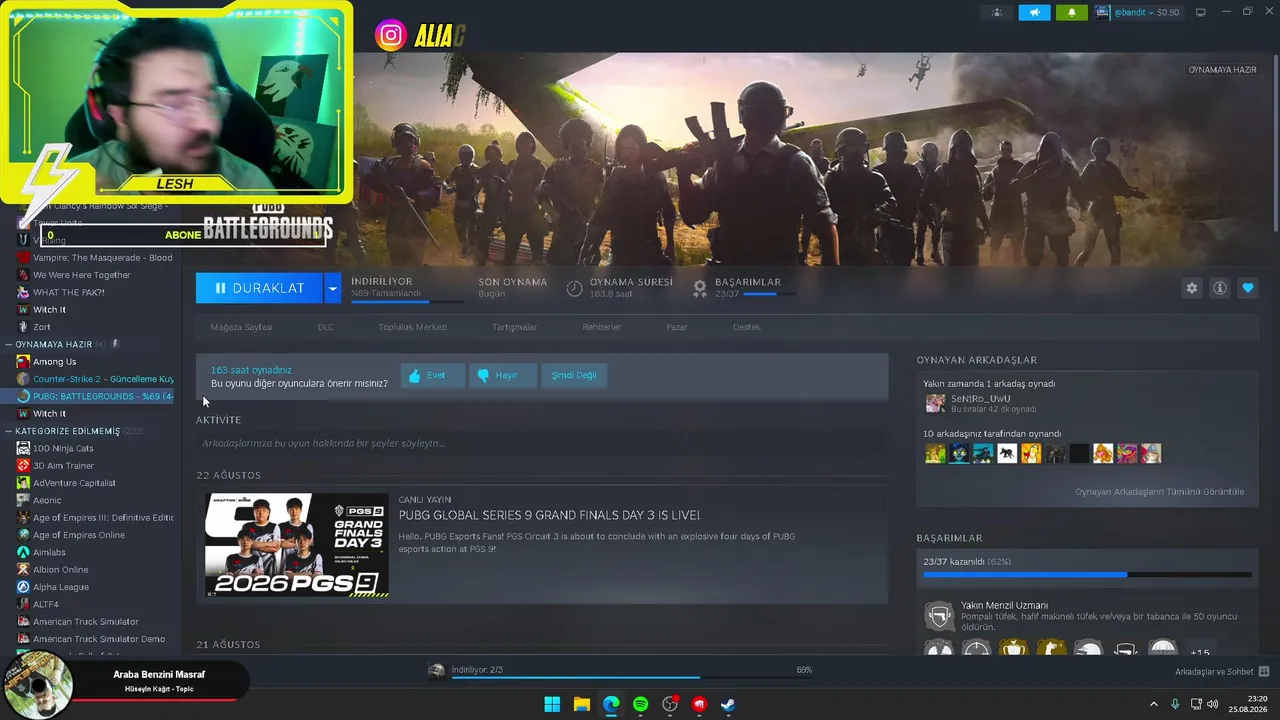
Task: Open game info icon
Action: click(1219, 288)
